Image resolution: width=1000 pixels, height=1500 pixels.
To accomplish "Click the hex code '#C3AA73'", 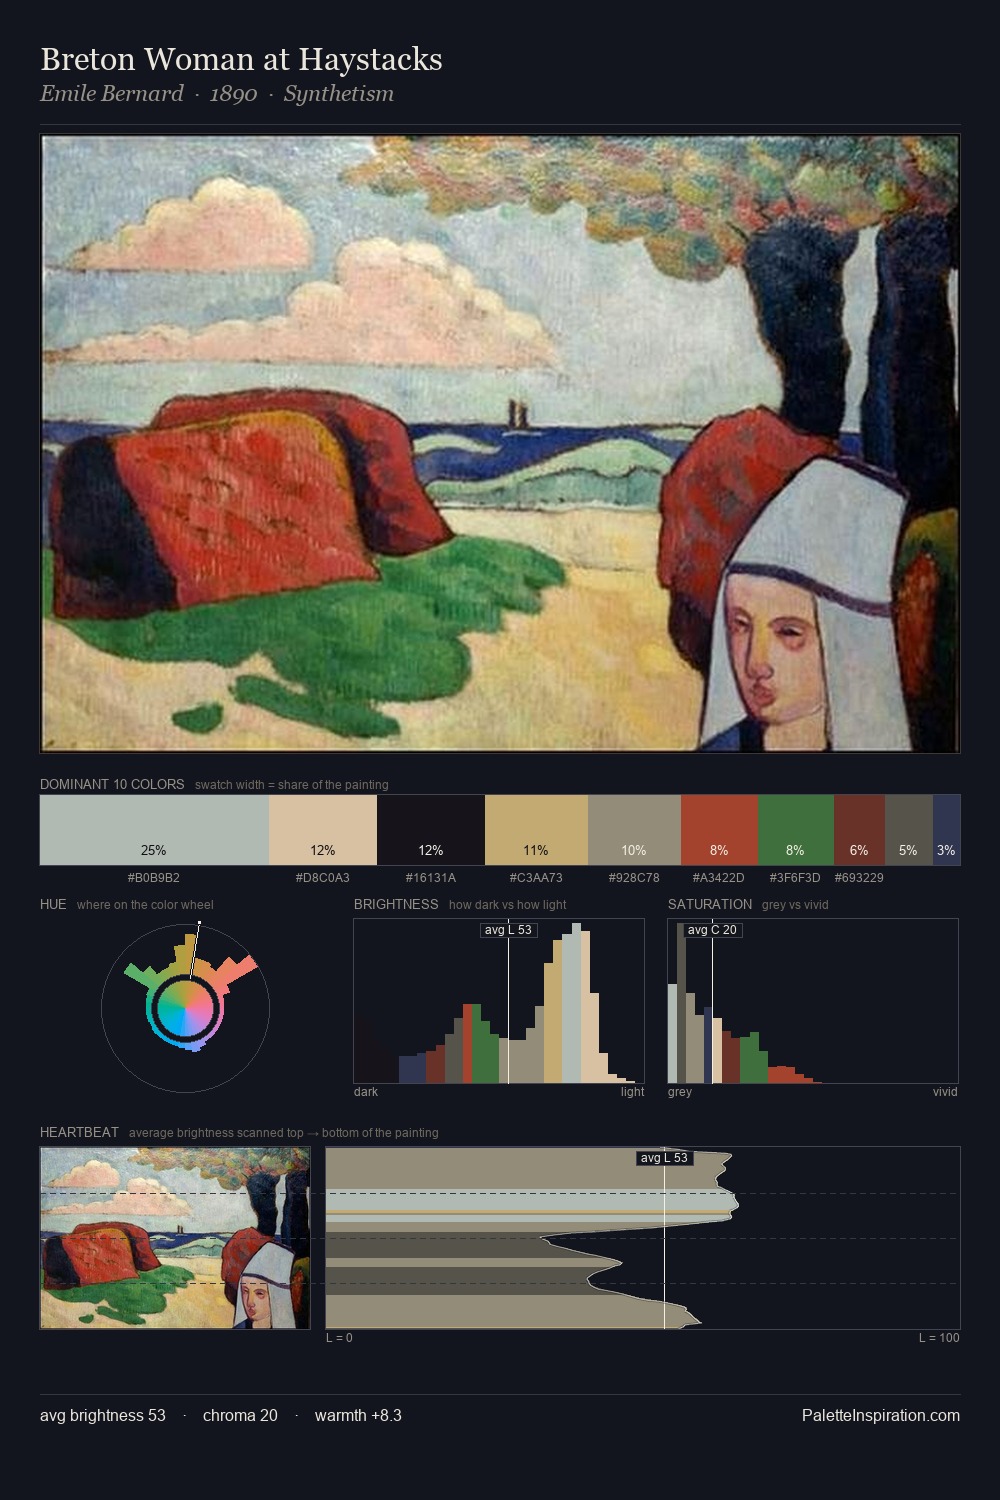I will pyautogui.click(x=536, y=878).
